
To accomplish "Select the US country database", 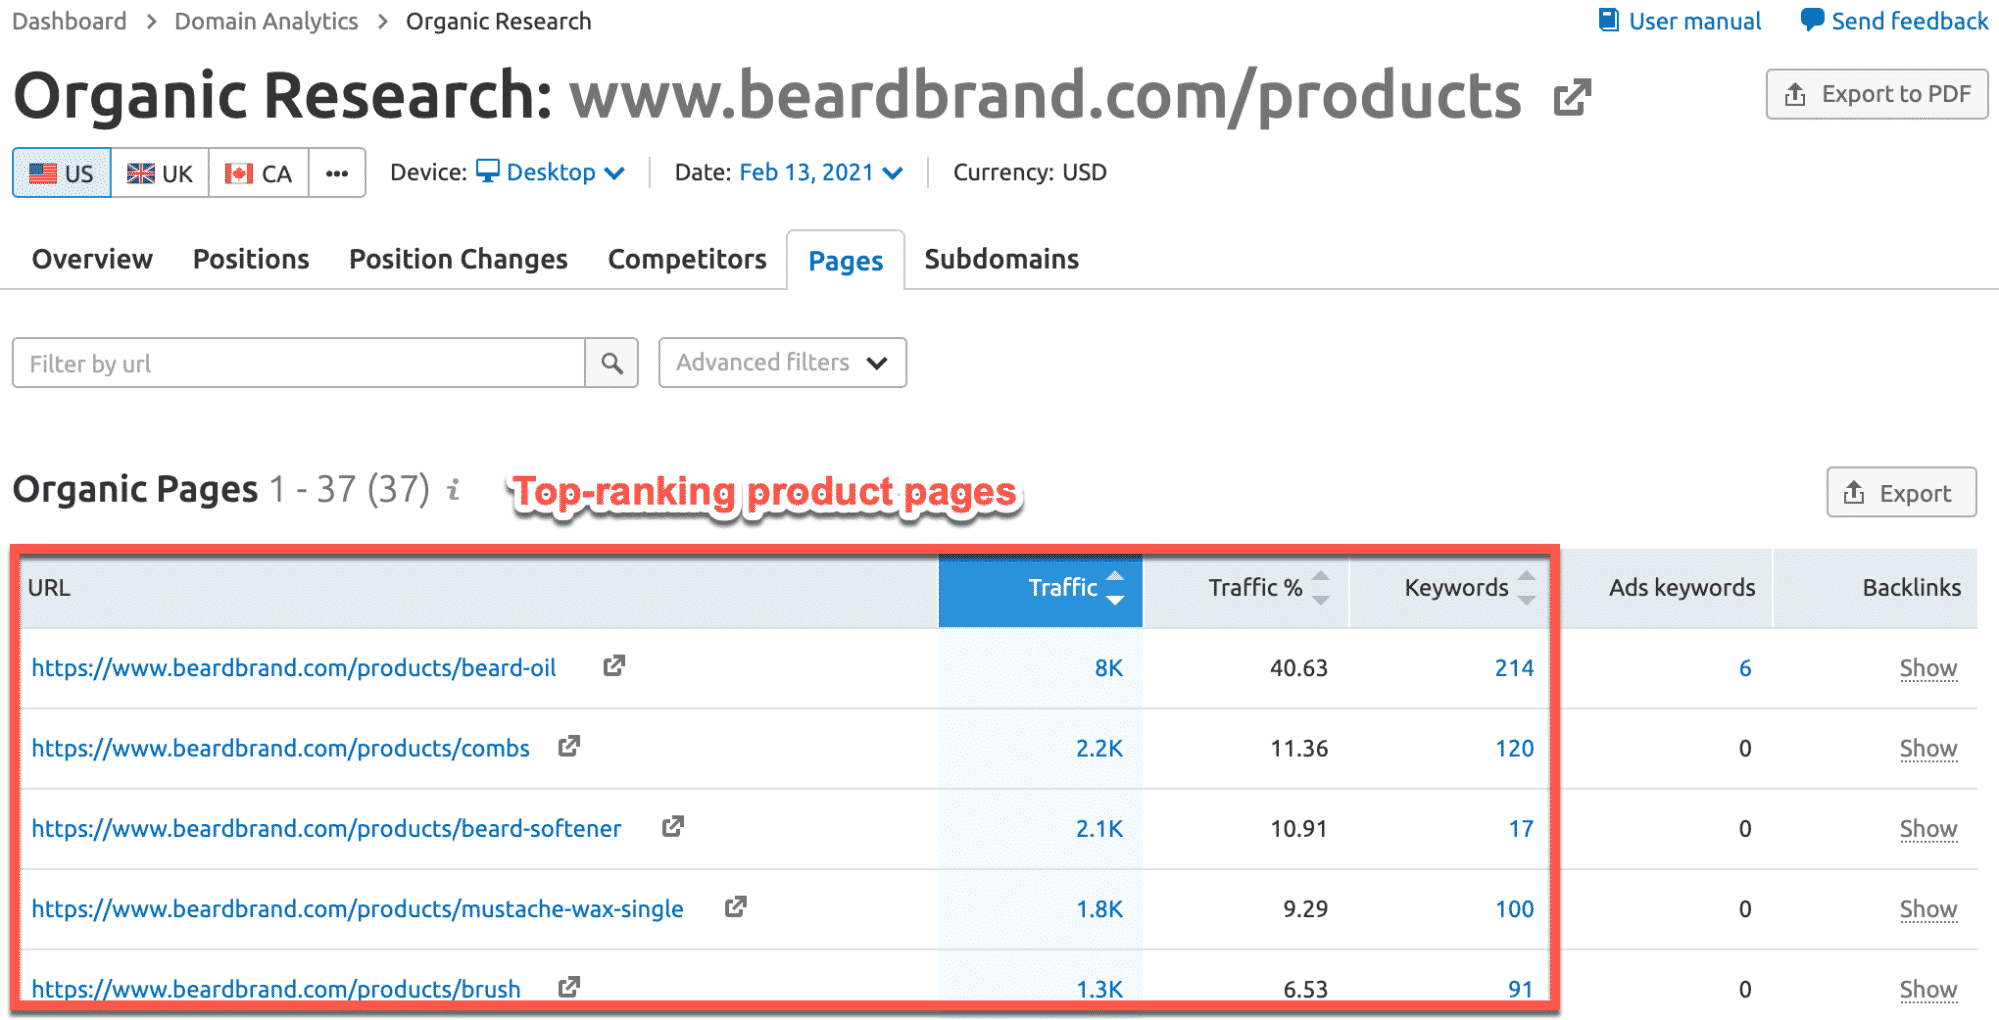I will (x=62, y=173).
